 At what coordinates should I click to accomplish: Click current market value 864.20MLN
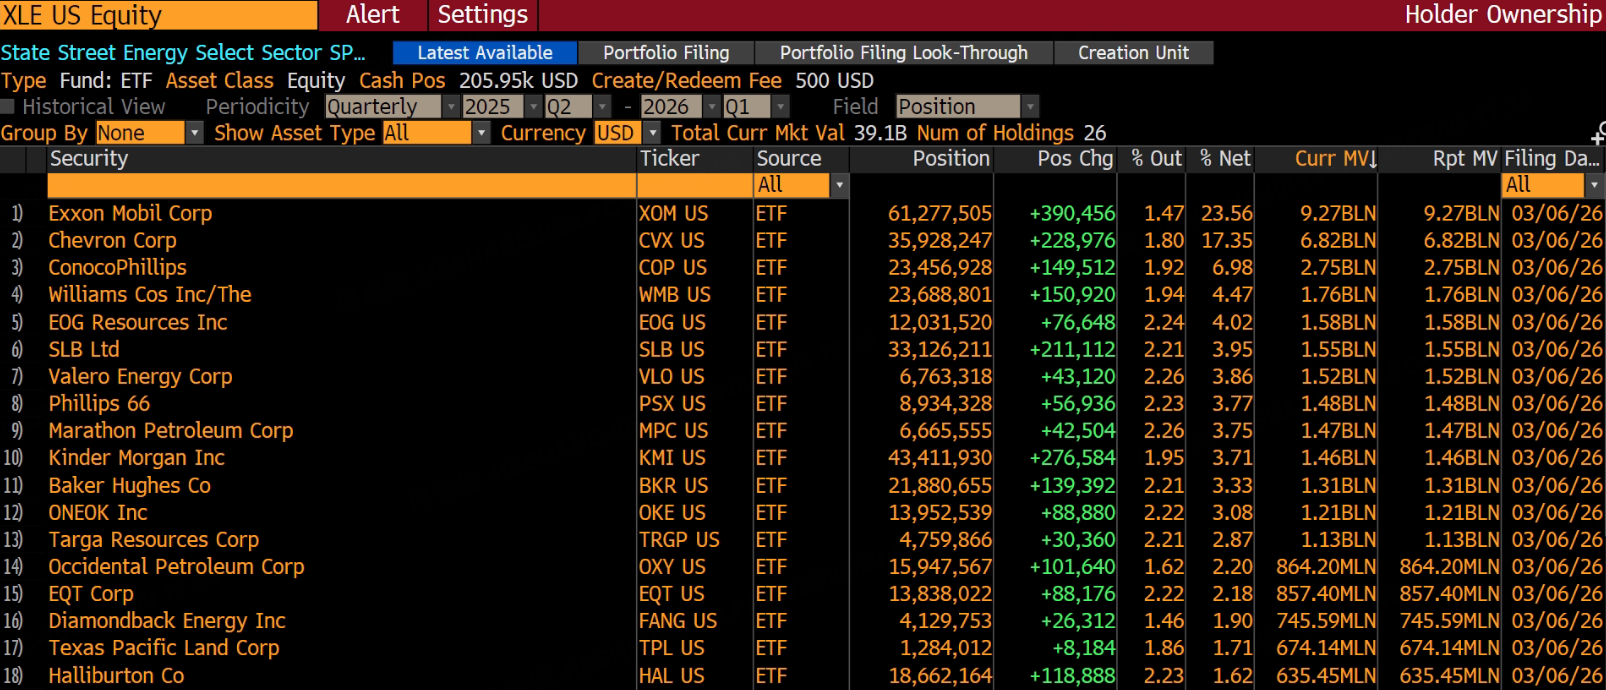point(1326,567)
